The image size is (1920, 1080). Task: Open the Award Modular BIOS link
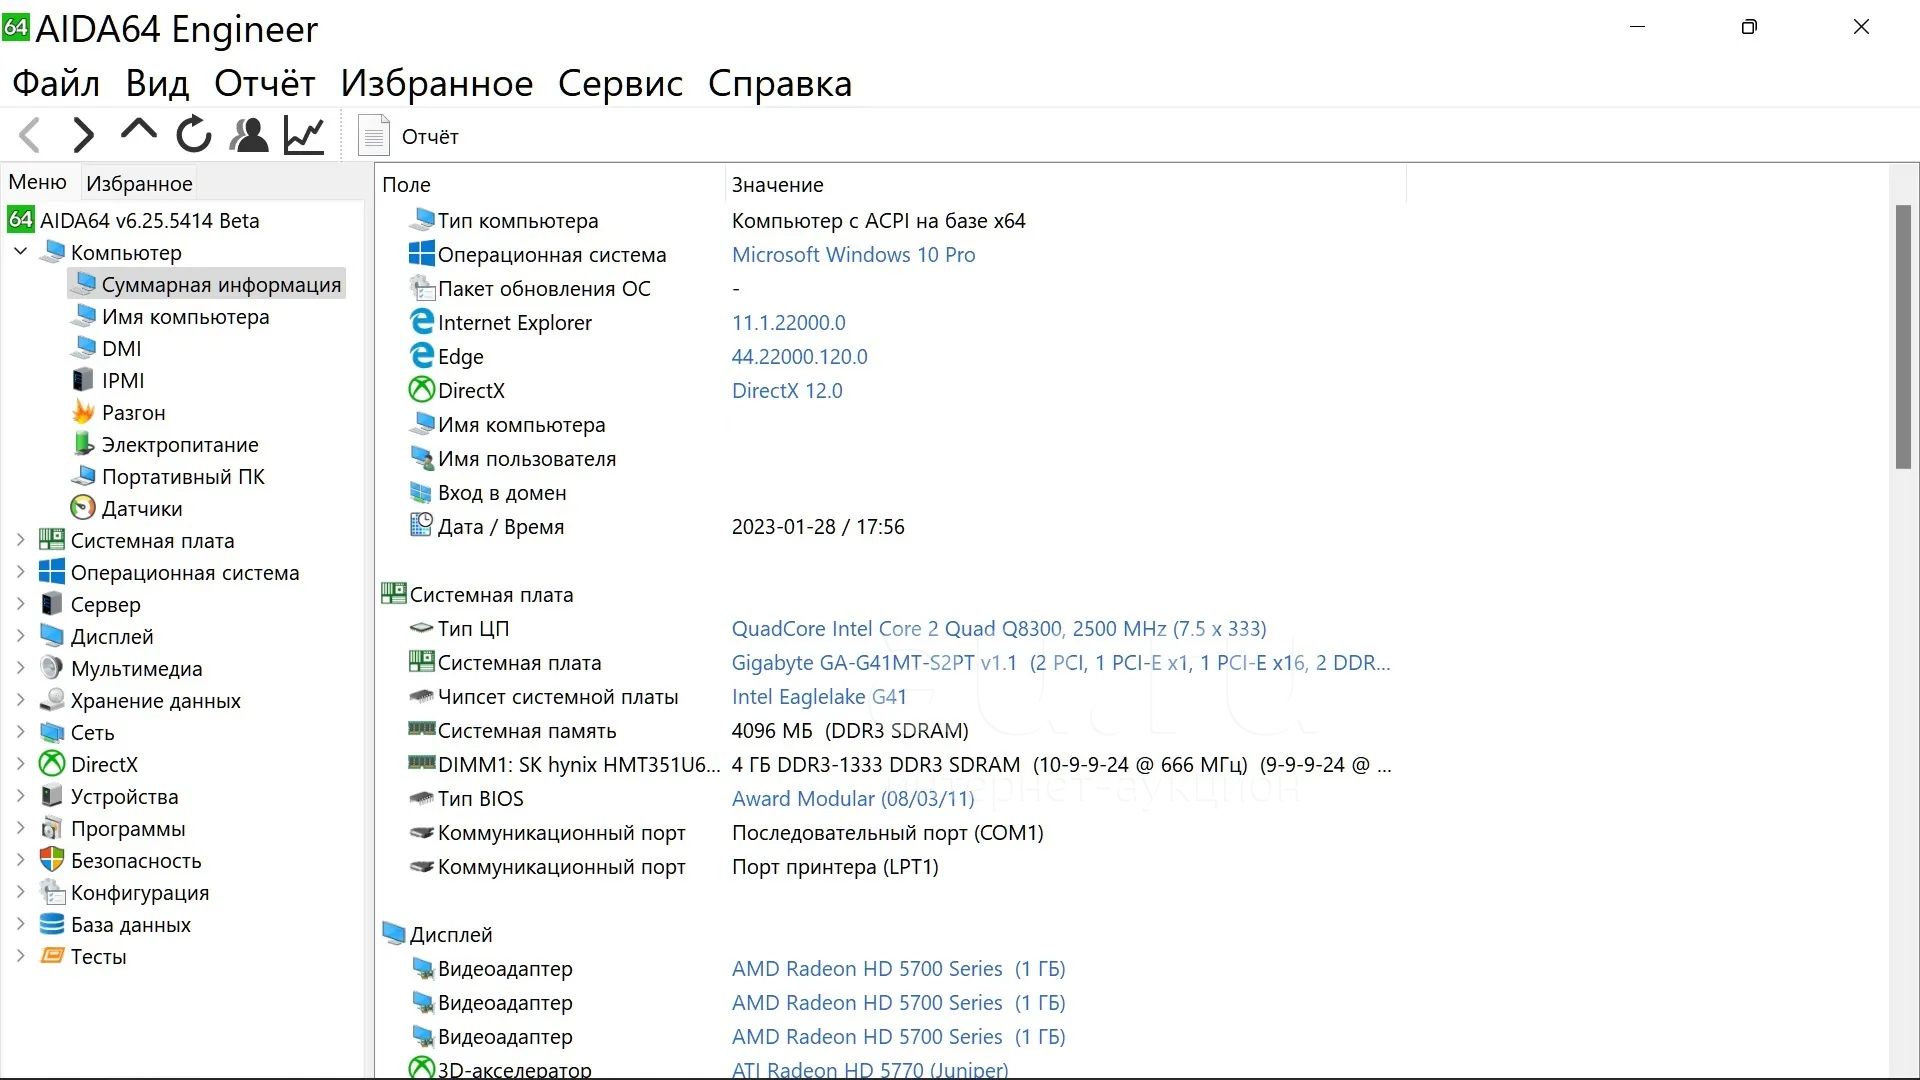click(853, 798)
